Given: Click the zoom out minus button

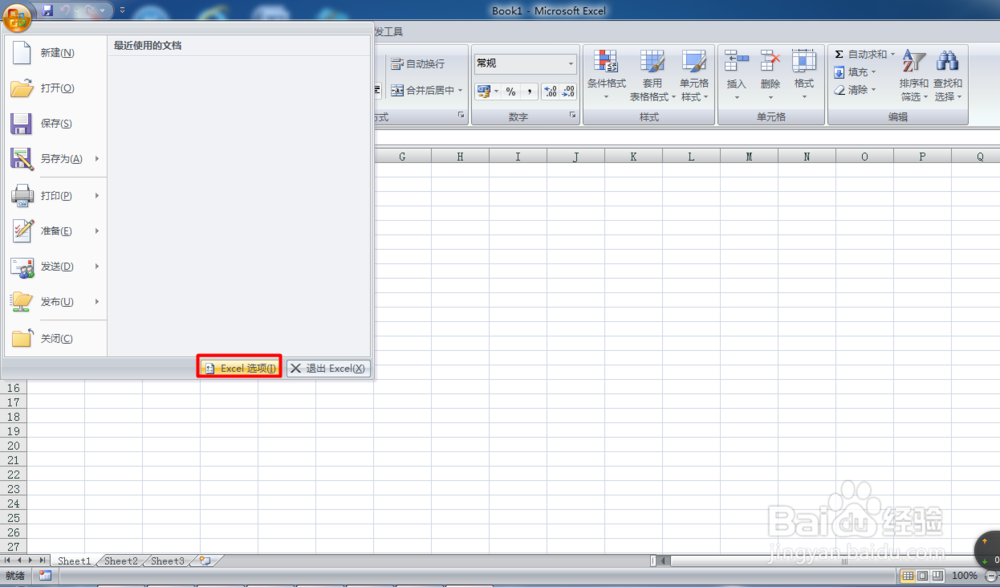Looking at the screenshot, I should [991, 576].
